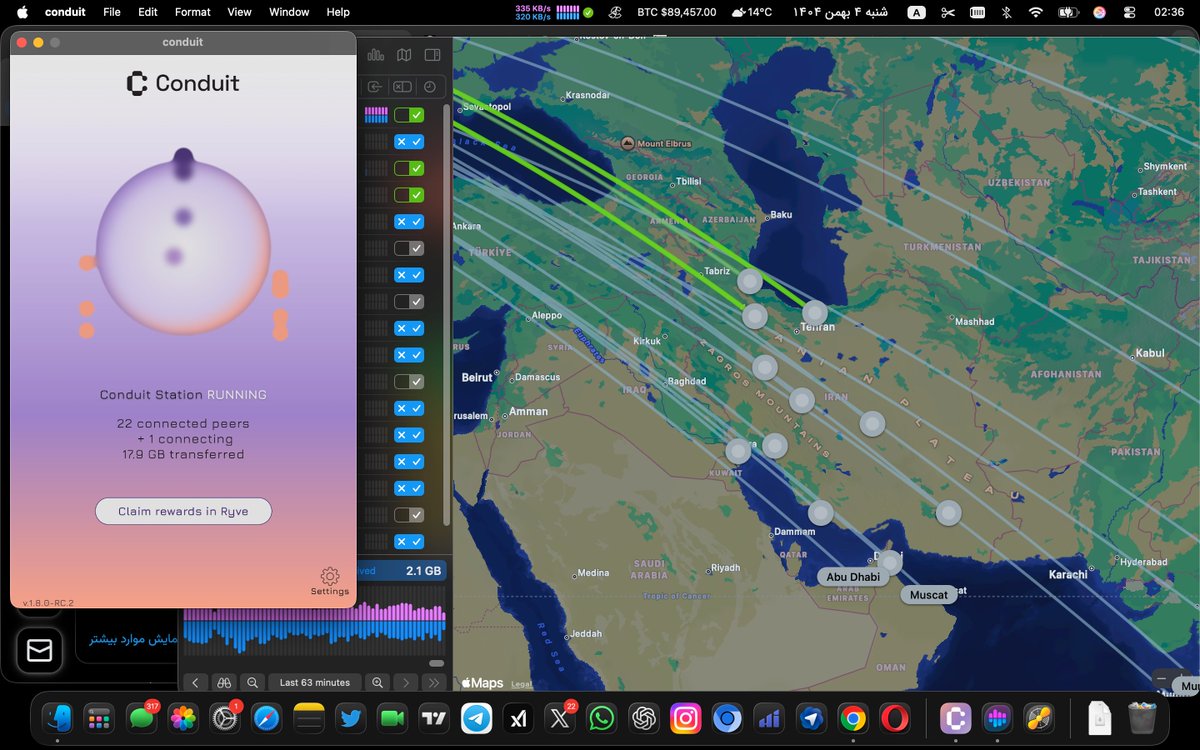The height and width of the screenshot is (750, 1200).
Task: Open the Format menu
Action: (193, 12)
